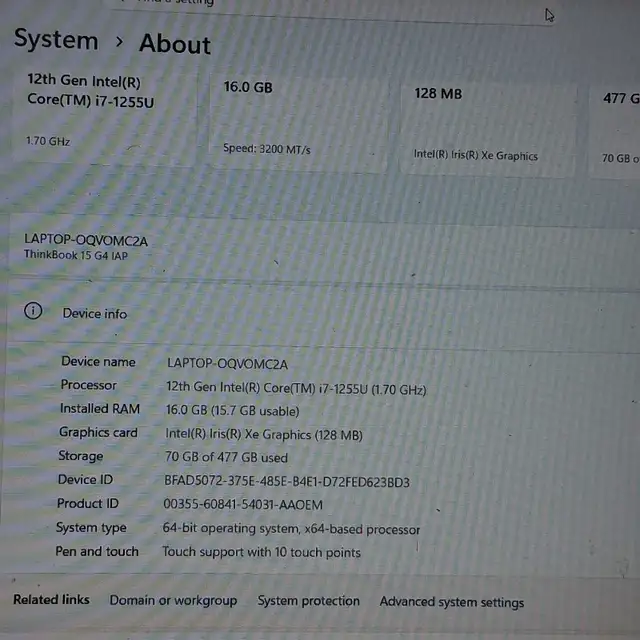
Task: Click the Device info circle icon
Action: (x=33, y=311)
